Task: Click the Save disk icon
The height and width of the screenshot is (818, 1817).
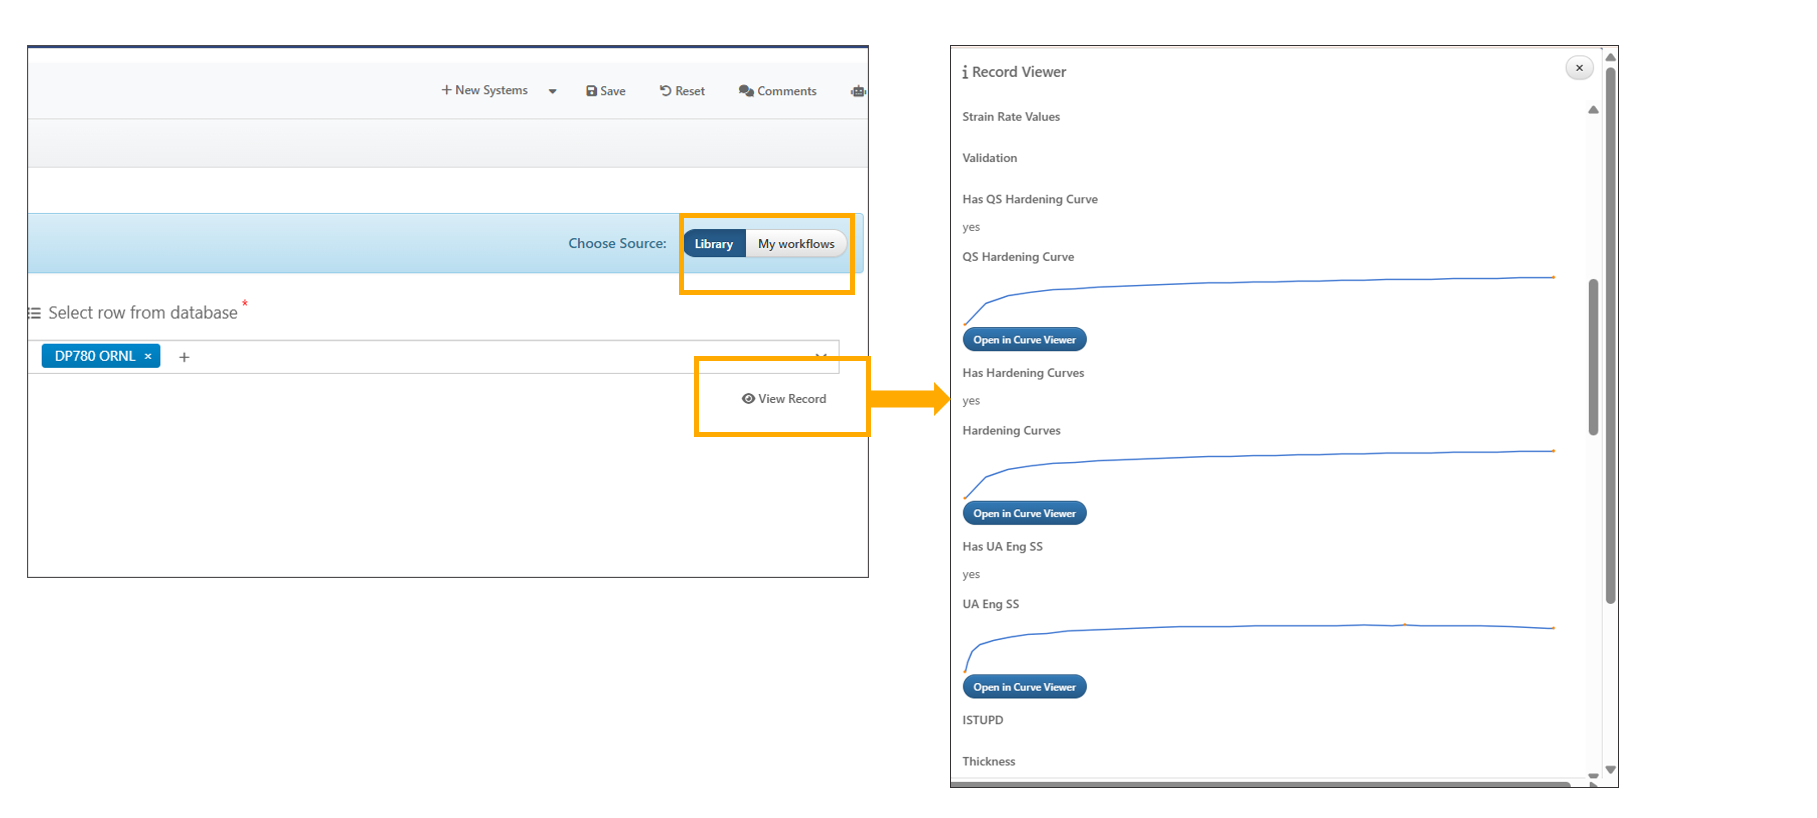Action: pos(591,91)
